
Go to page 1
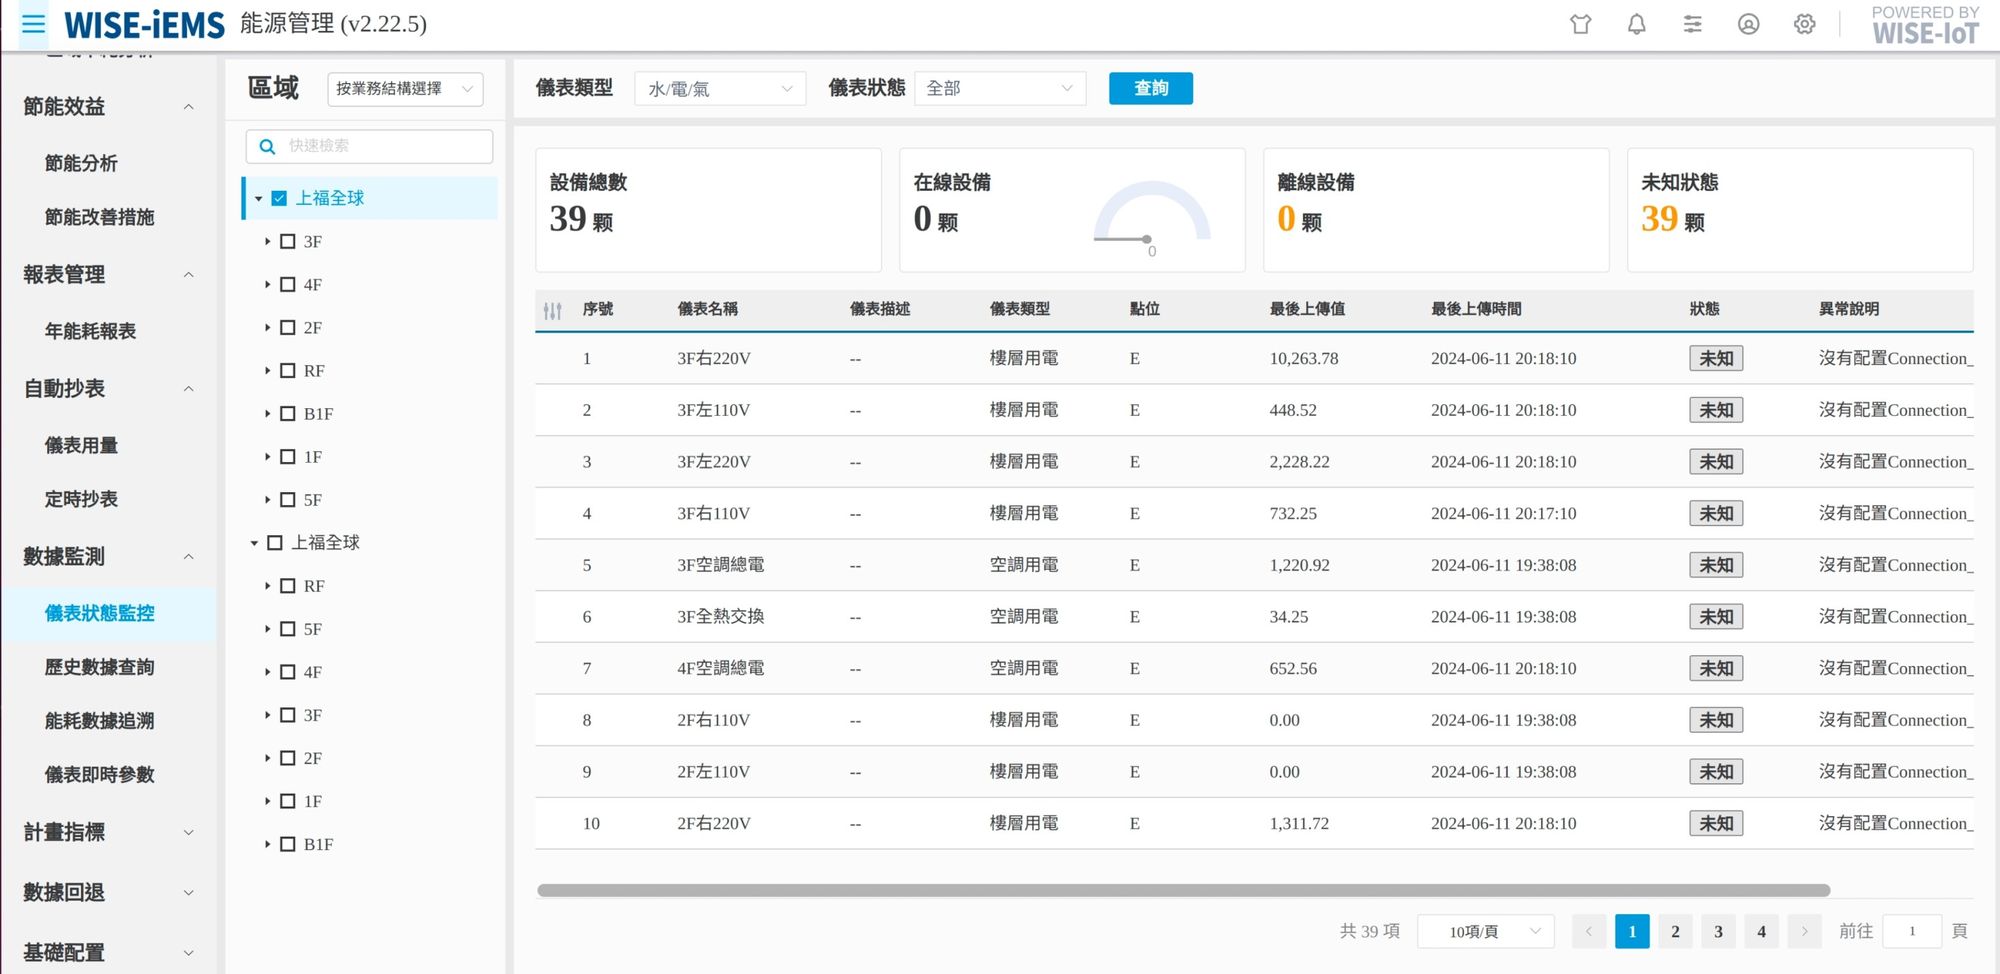(1632, 931)
